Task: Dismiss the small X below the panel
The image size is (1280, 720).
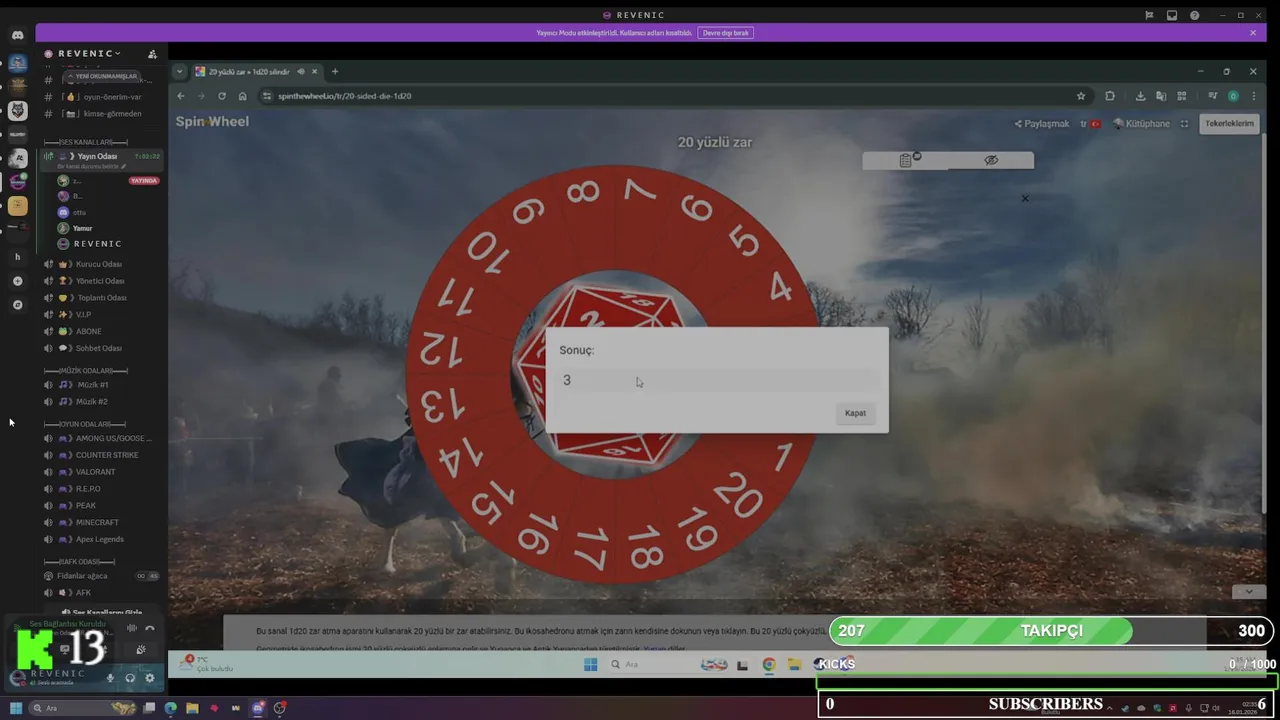Action: coord(1025,198)
